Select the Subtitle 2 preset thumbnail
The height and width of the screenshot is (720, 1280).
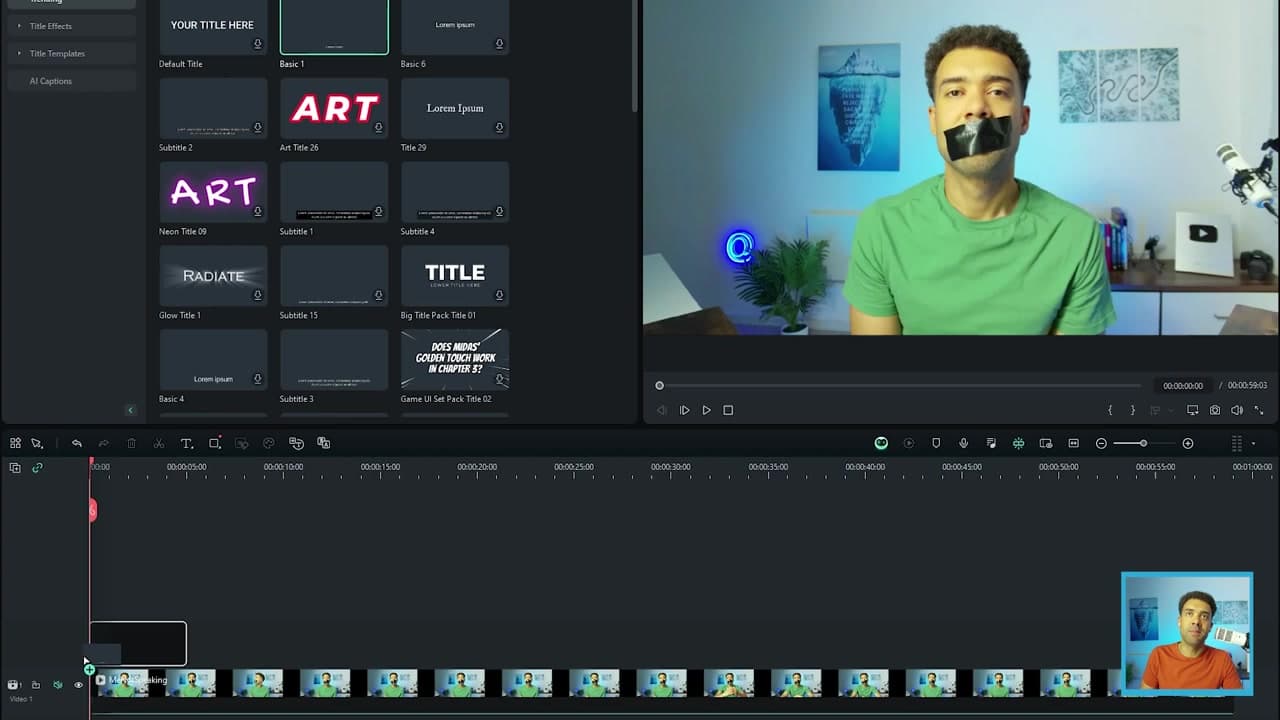pyautogui.click(x=213, y=108)
